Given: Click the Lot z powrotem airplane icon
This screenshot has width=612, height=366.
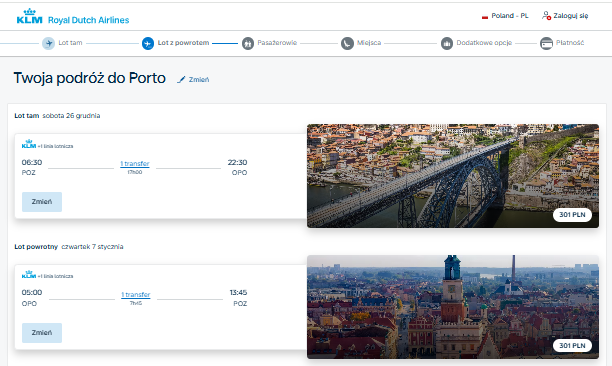Looking at the screenshot, I should pyautogui.click(x=148, y=43).
